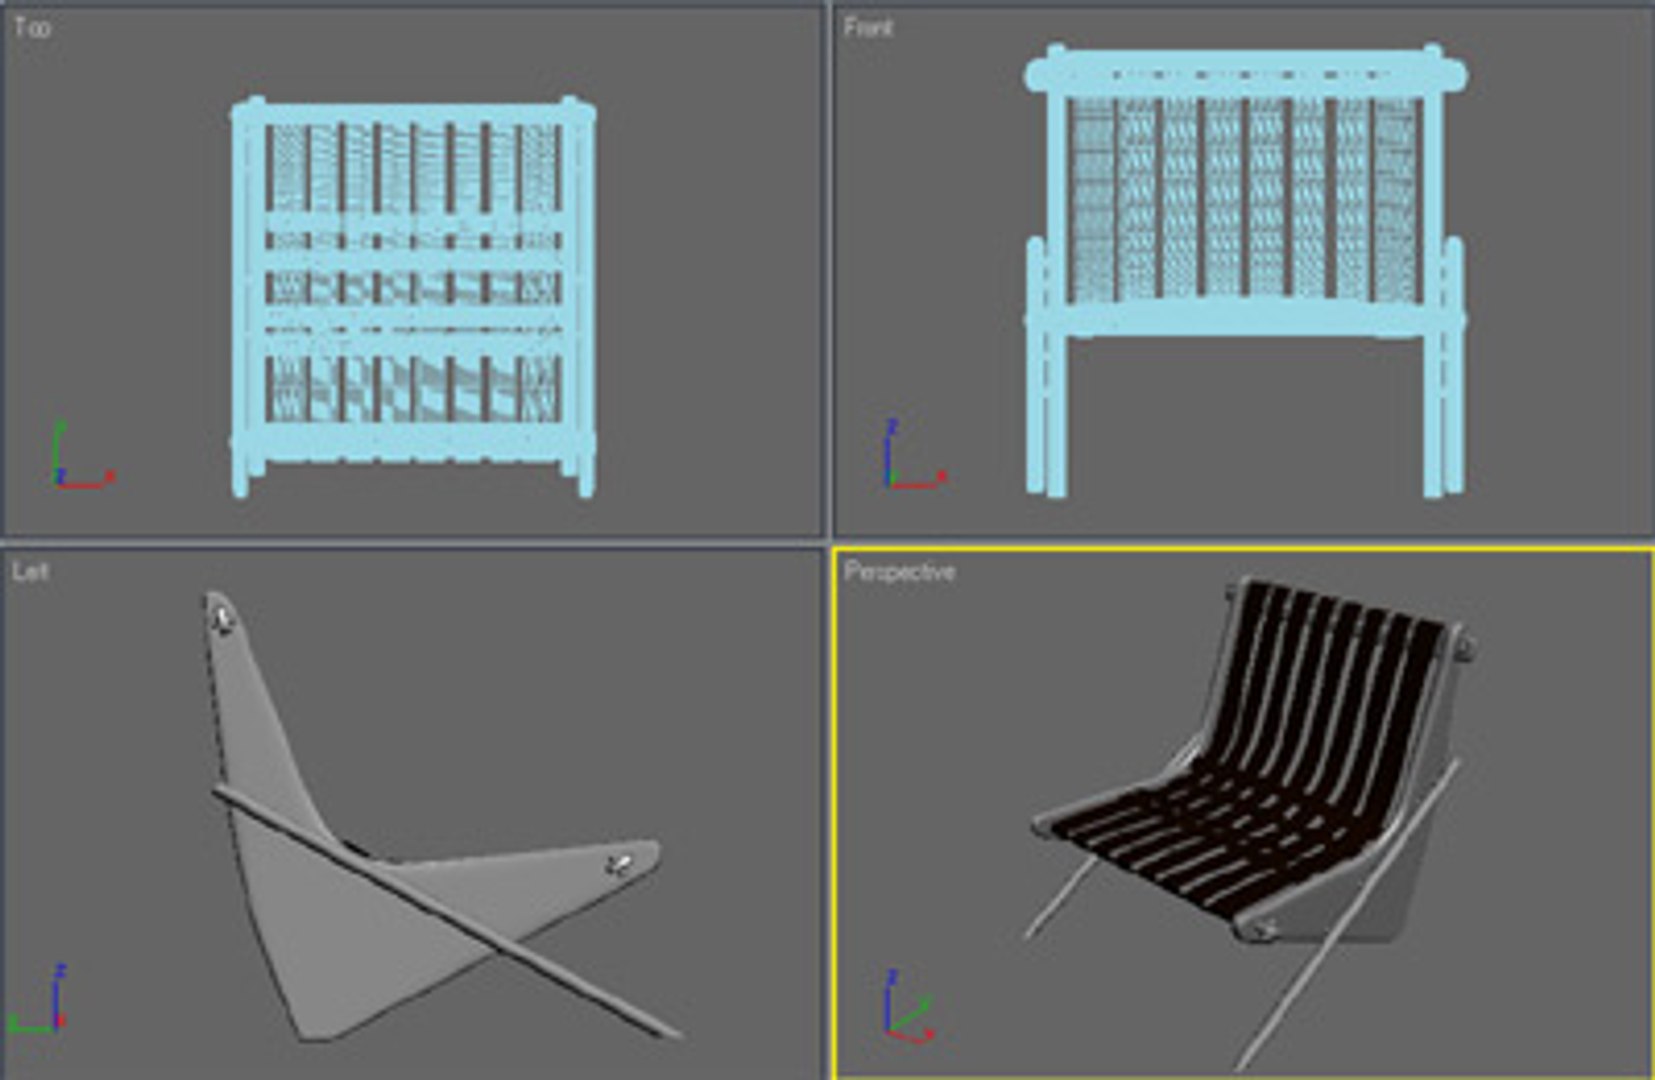Open the Top viewport label menu
The height and width of the screenshot is (1080, 1655).
(31, 28)
